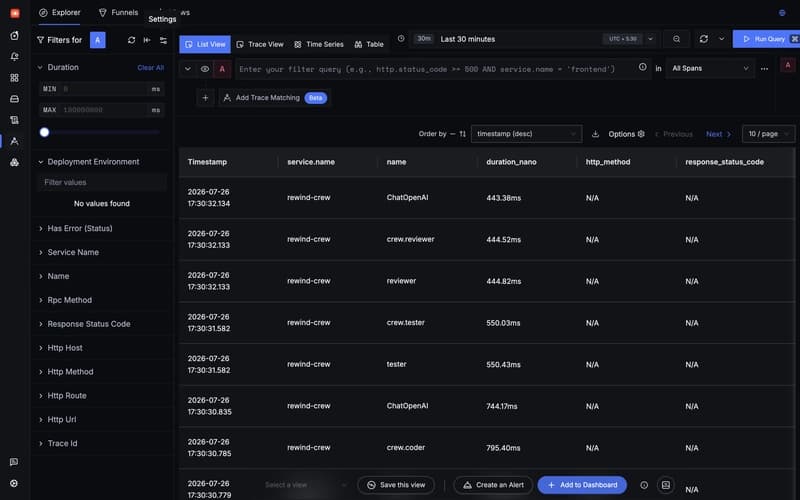Viewport: 800px width, 500px height.
Task: Click the Run Query button
Action: click(x=766, y=39)
